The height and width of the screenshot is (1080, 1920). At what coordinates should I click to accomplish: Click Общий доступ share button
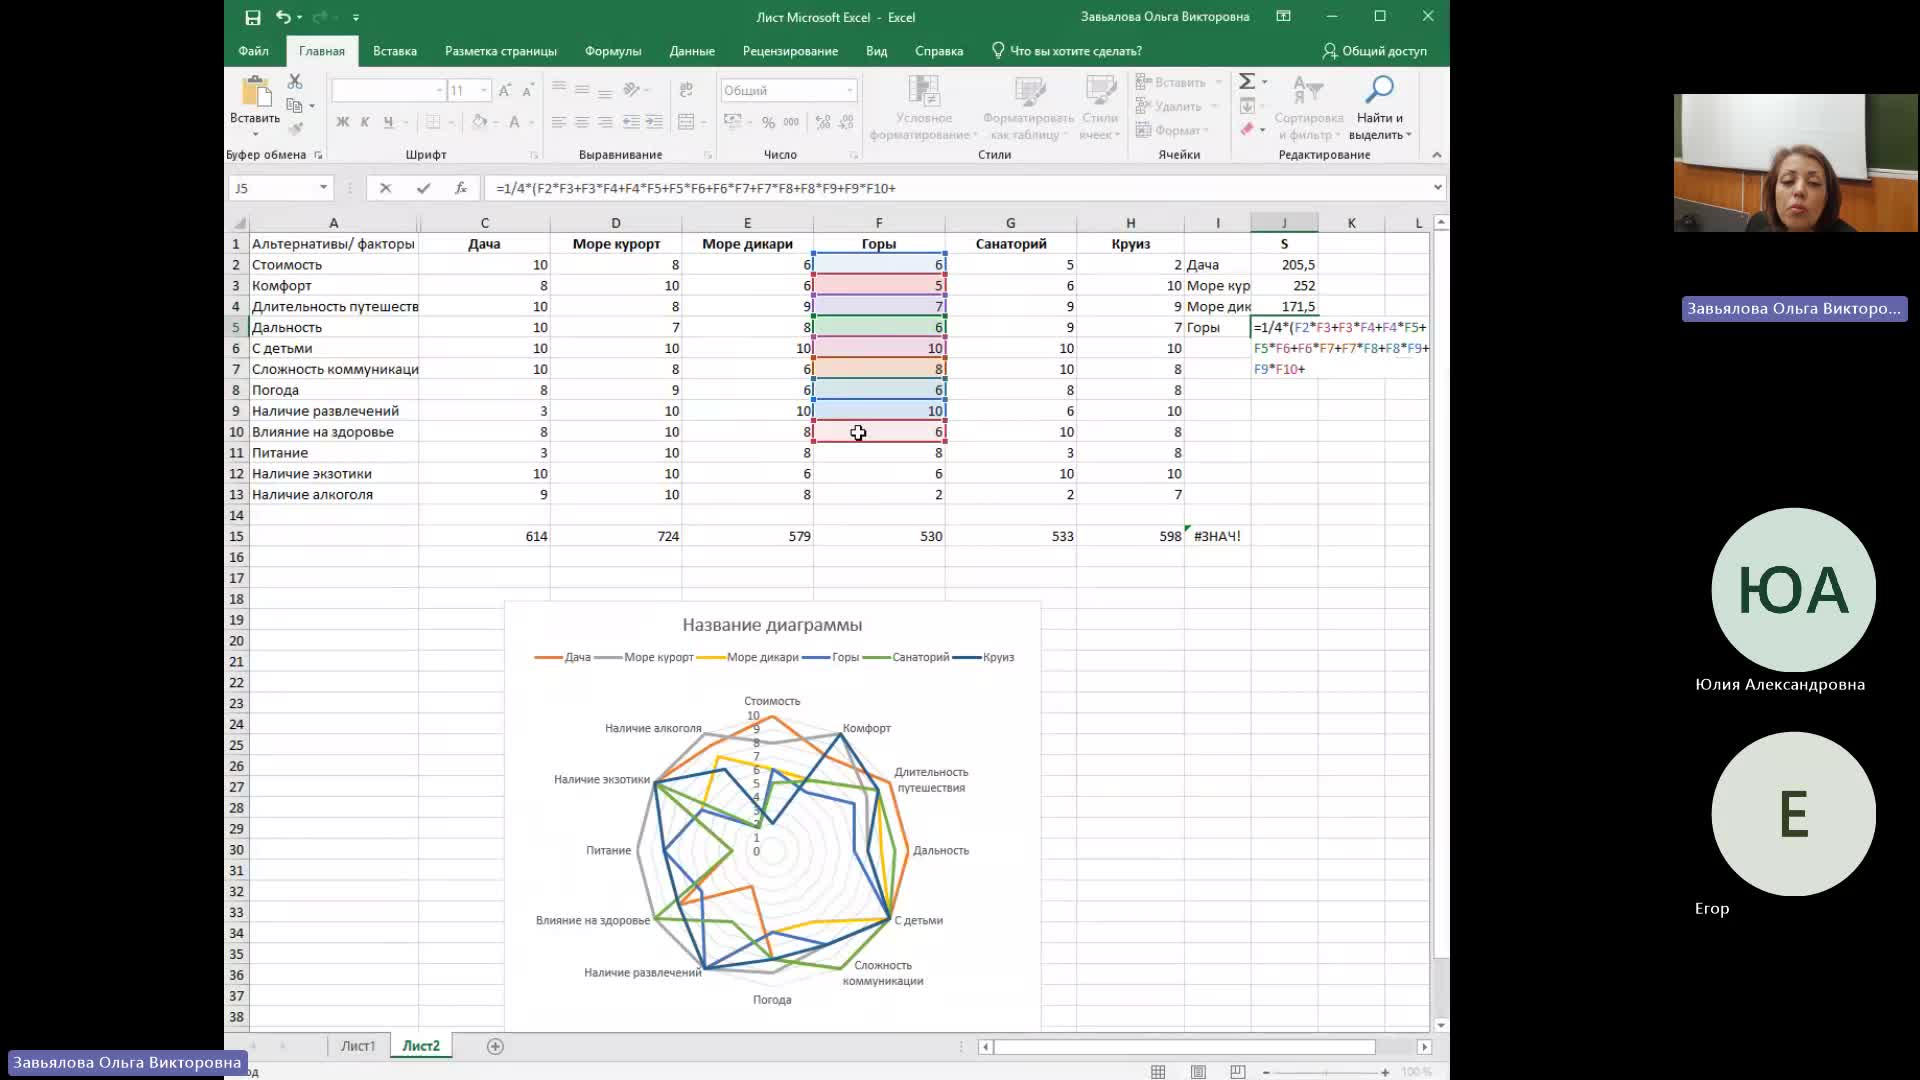click(x=1375, y=51)
